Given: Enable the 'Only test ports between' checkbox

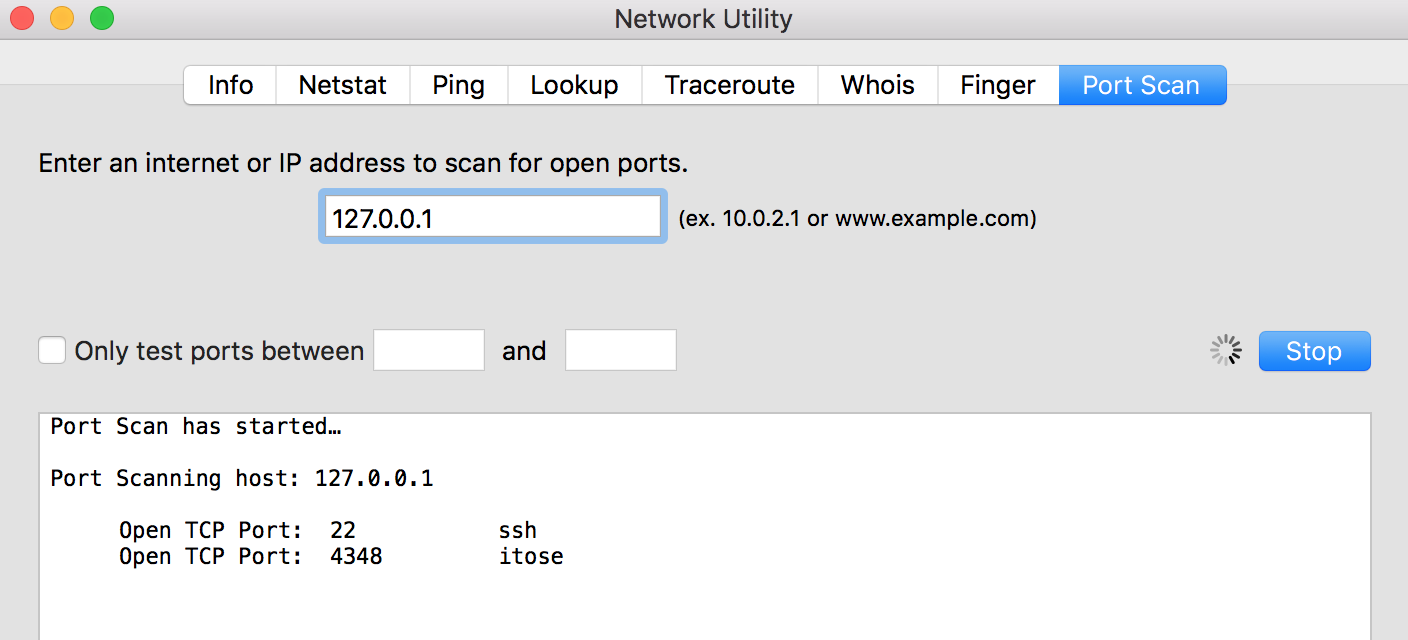Looking at the screenshot, I should coord(52,351).
